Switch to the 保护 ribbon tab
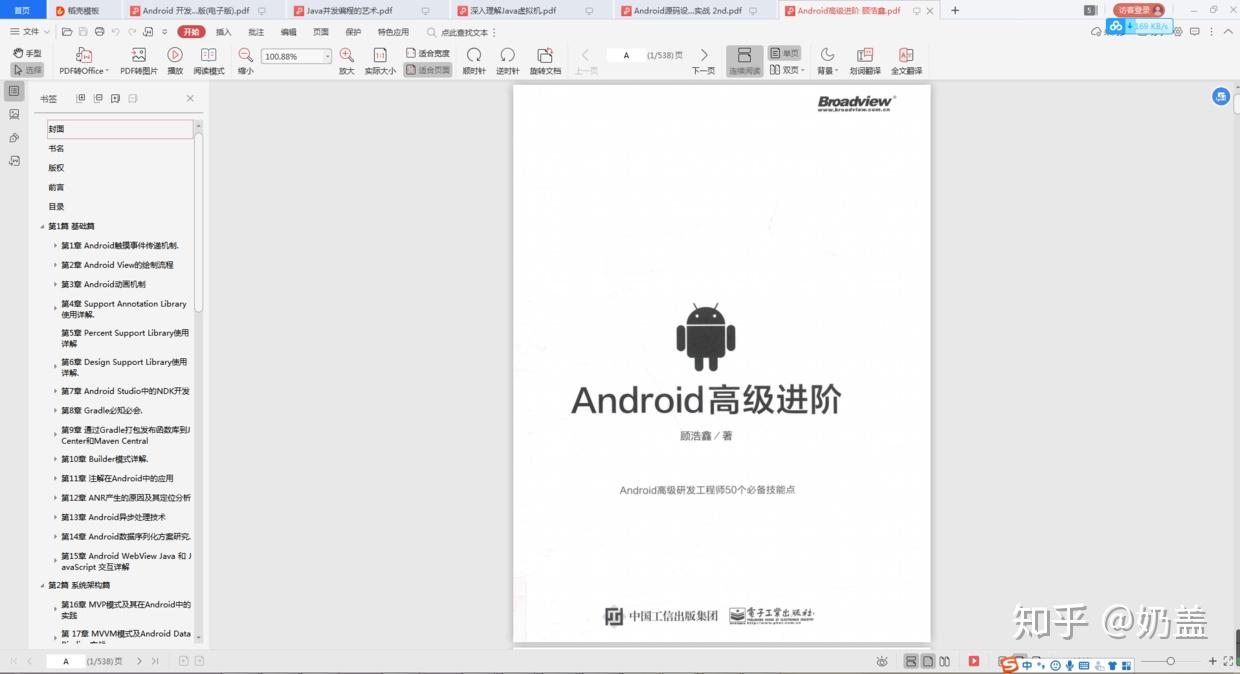 click(353, 32)
